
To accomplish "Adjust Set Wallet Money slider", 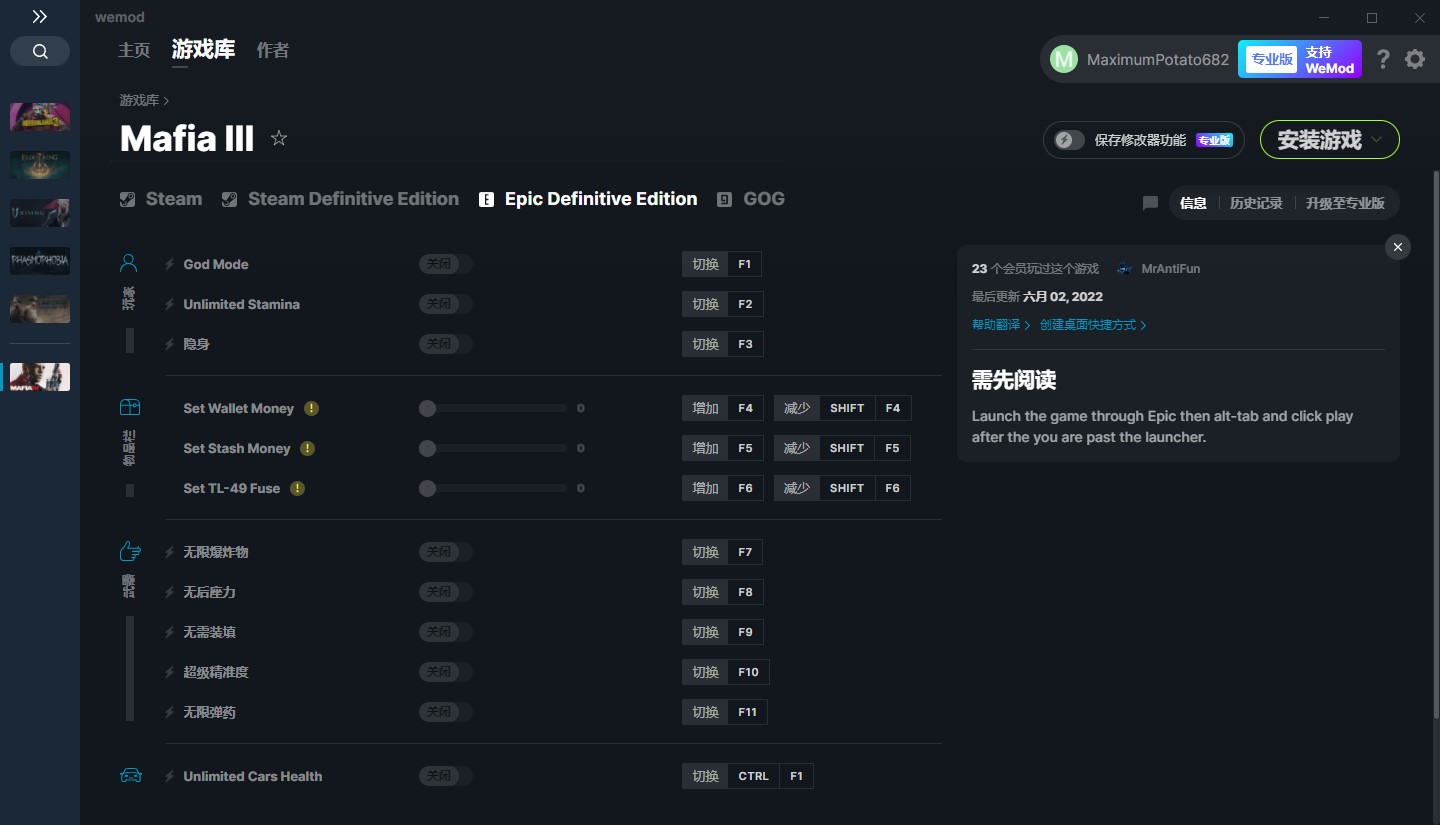I will click(x=493, y=408).
